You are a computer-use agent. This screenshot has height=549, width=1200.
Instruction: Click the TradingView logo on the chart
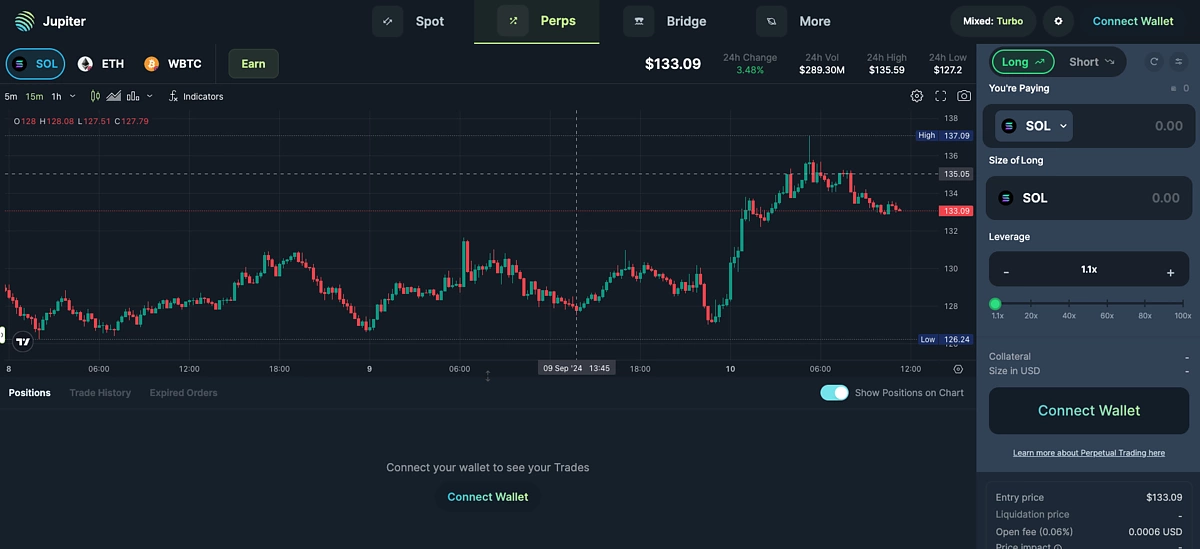23,342
